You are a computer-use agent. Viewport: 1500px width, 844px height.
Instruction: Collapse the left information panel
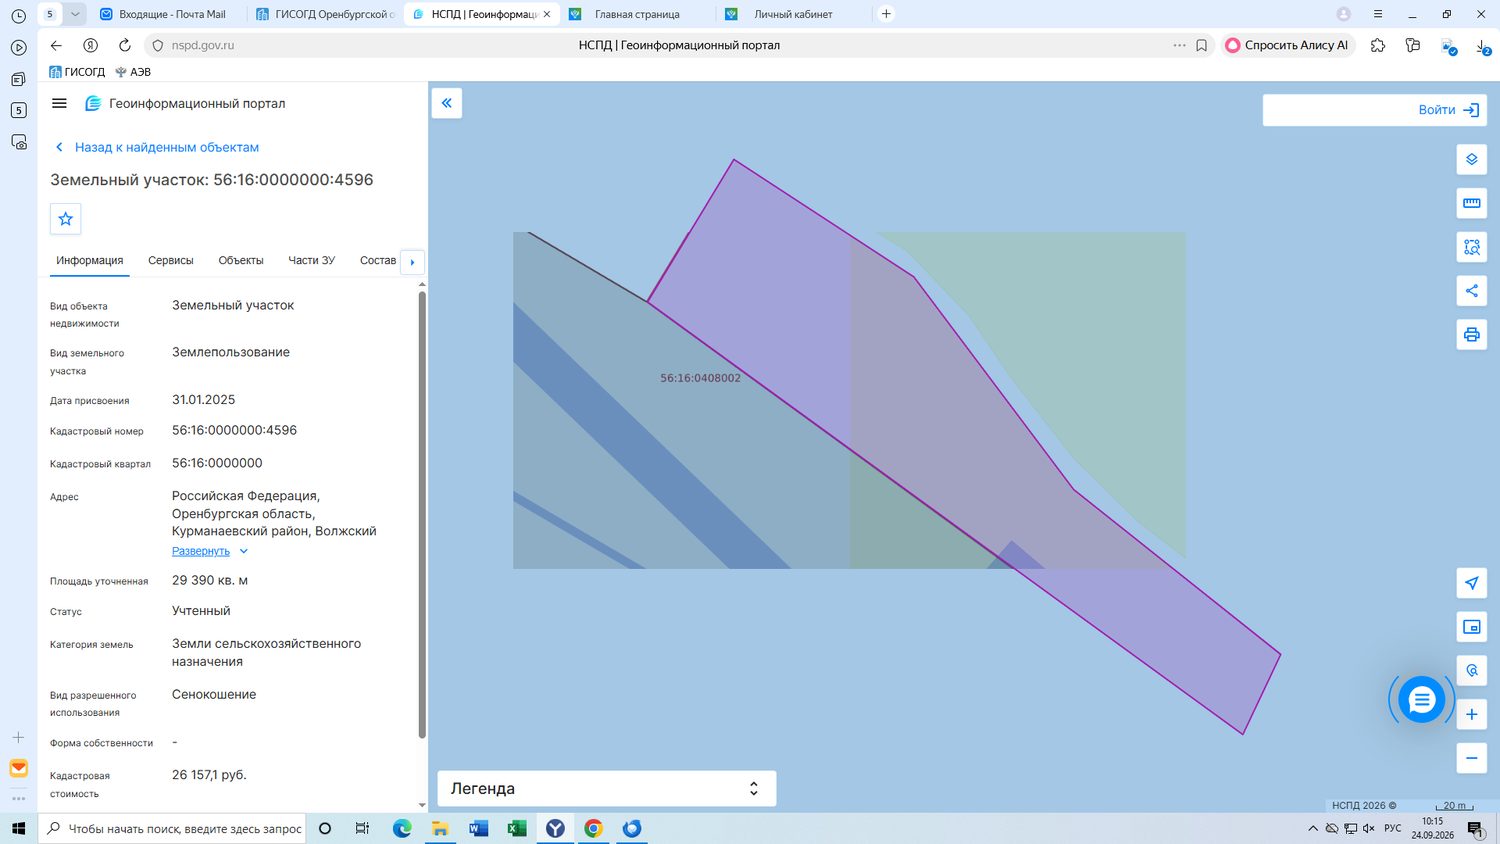point(446,103)
